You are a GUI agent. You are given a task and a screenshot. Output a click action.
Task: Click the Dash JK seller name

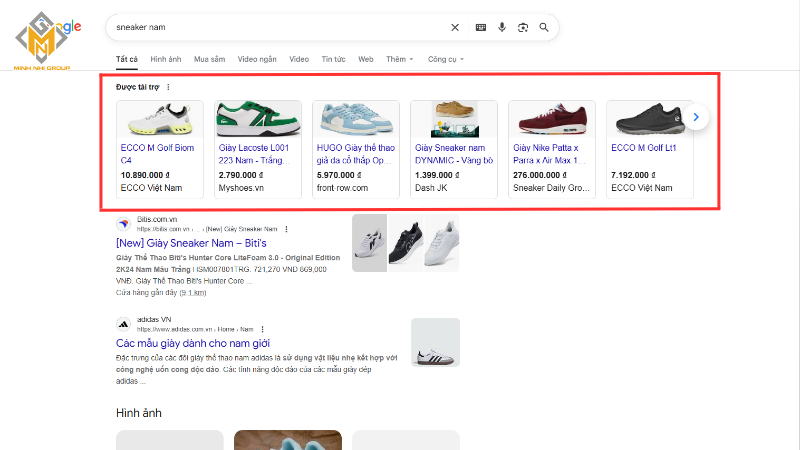pos(431,188)
